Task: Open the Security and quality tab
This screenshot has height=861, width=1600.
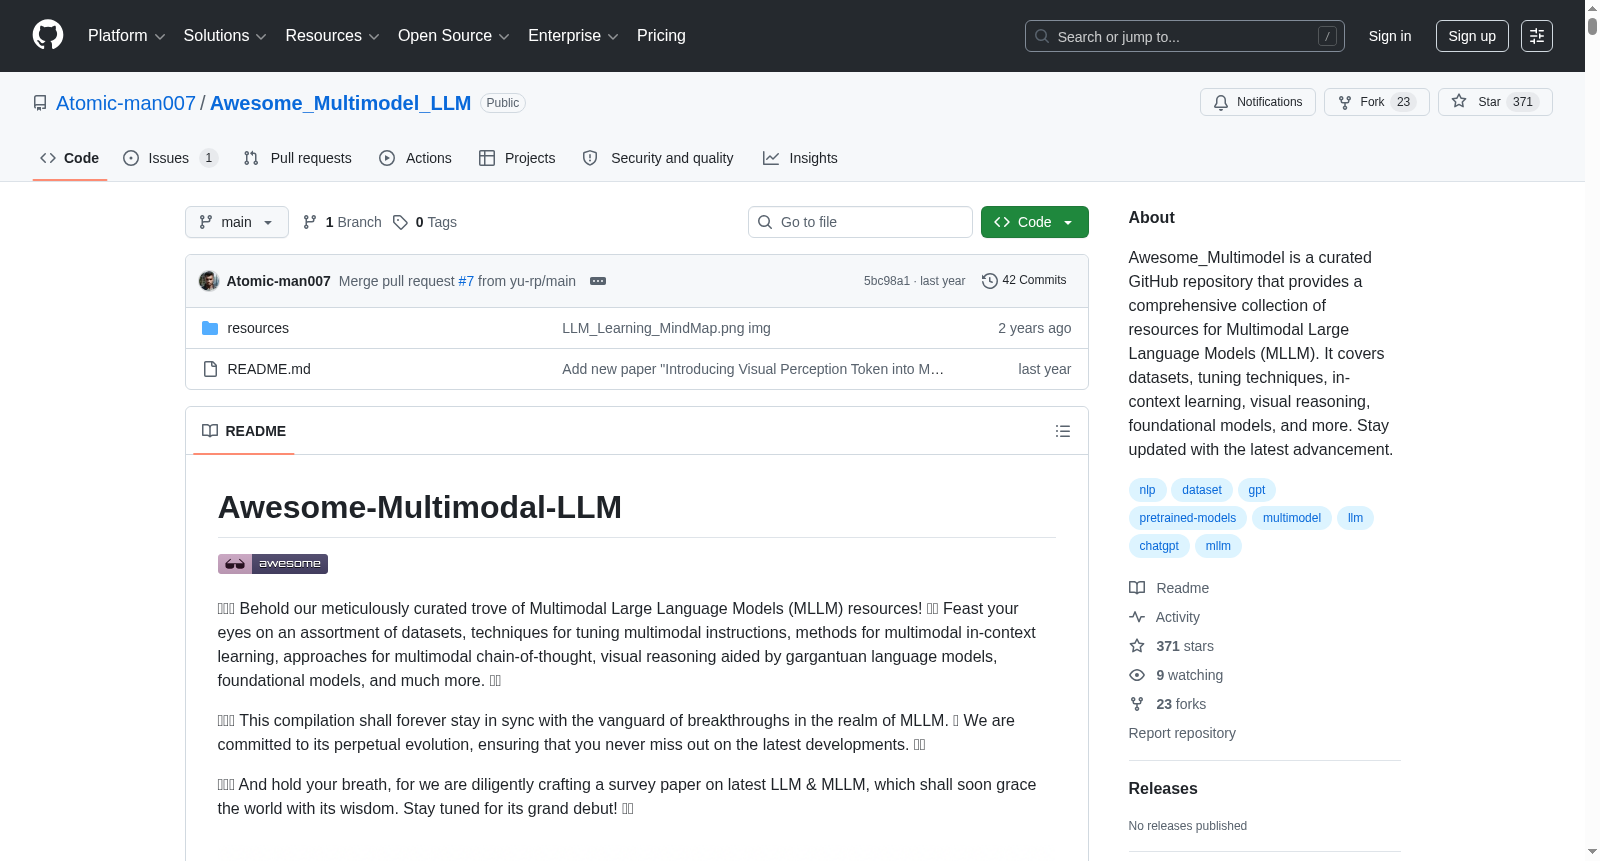Action: pyautogui.click(x=658, y=158)
